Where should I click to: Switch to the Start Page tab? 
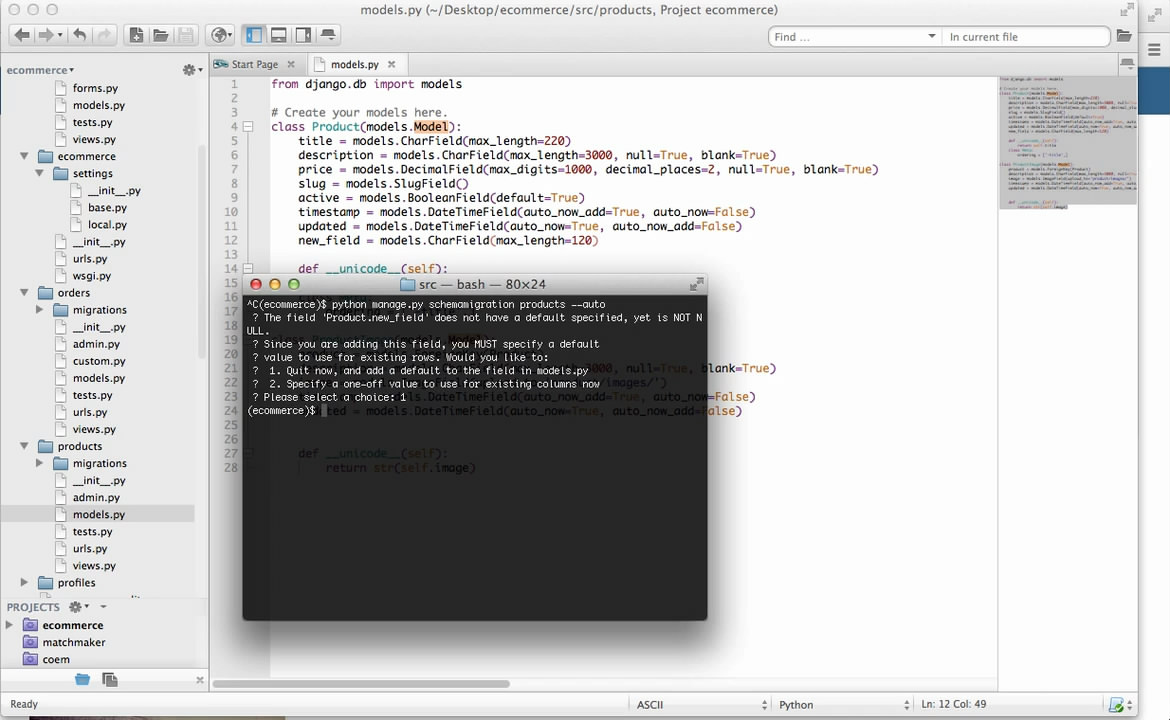point(254,64)
